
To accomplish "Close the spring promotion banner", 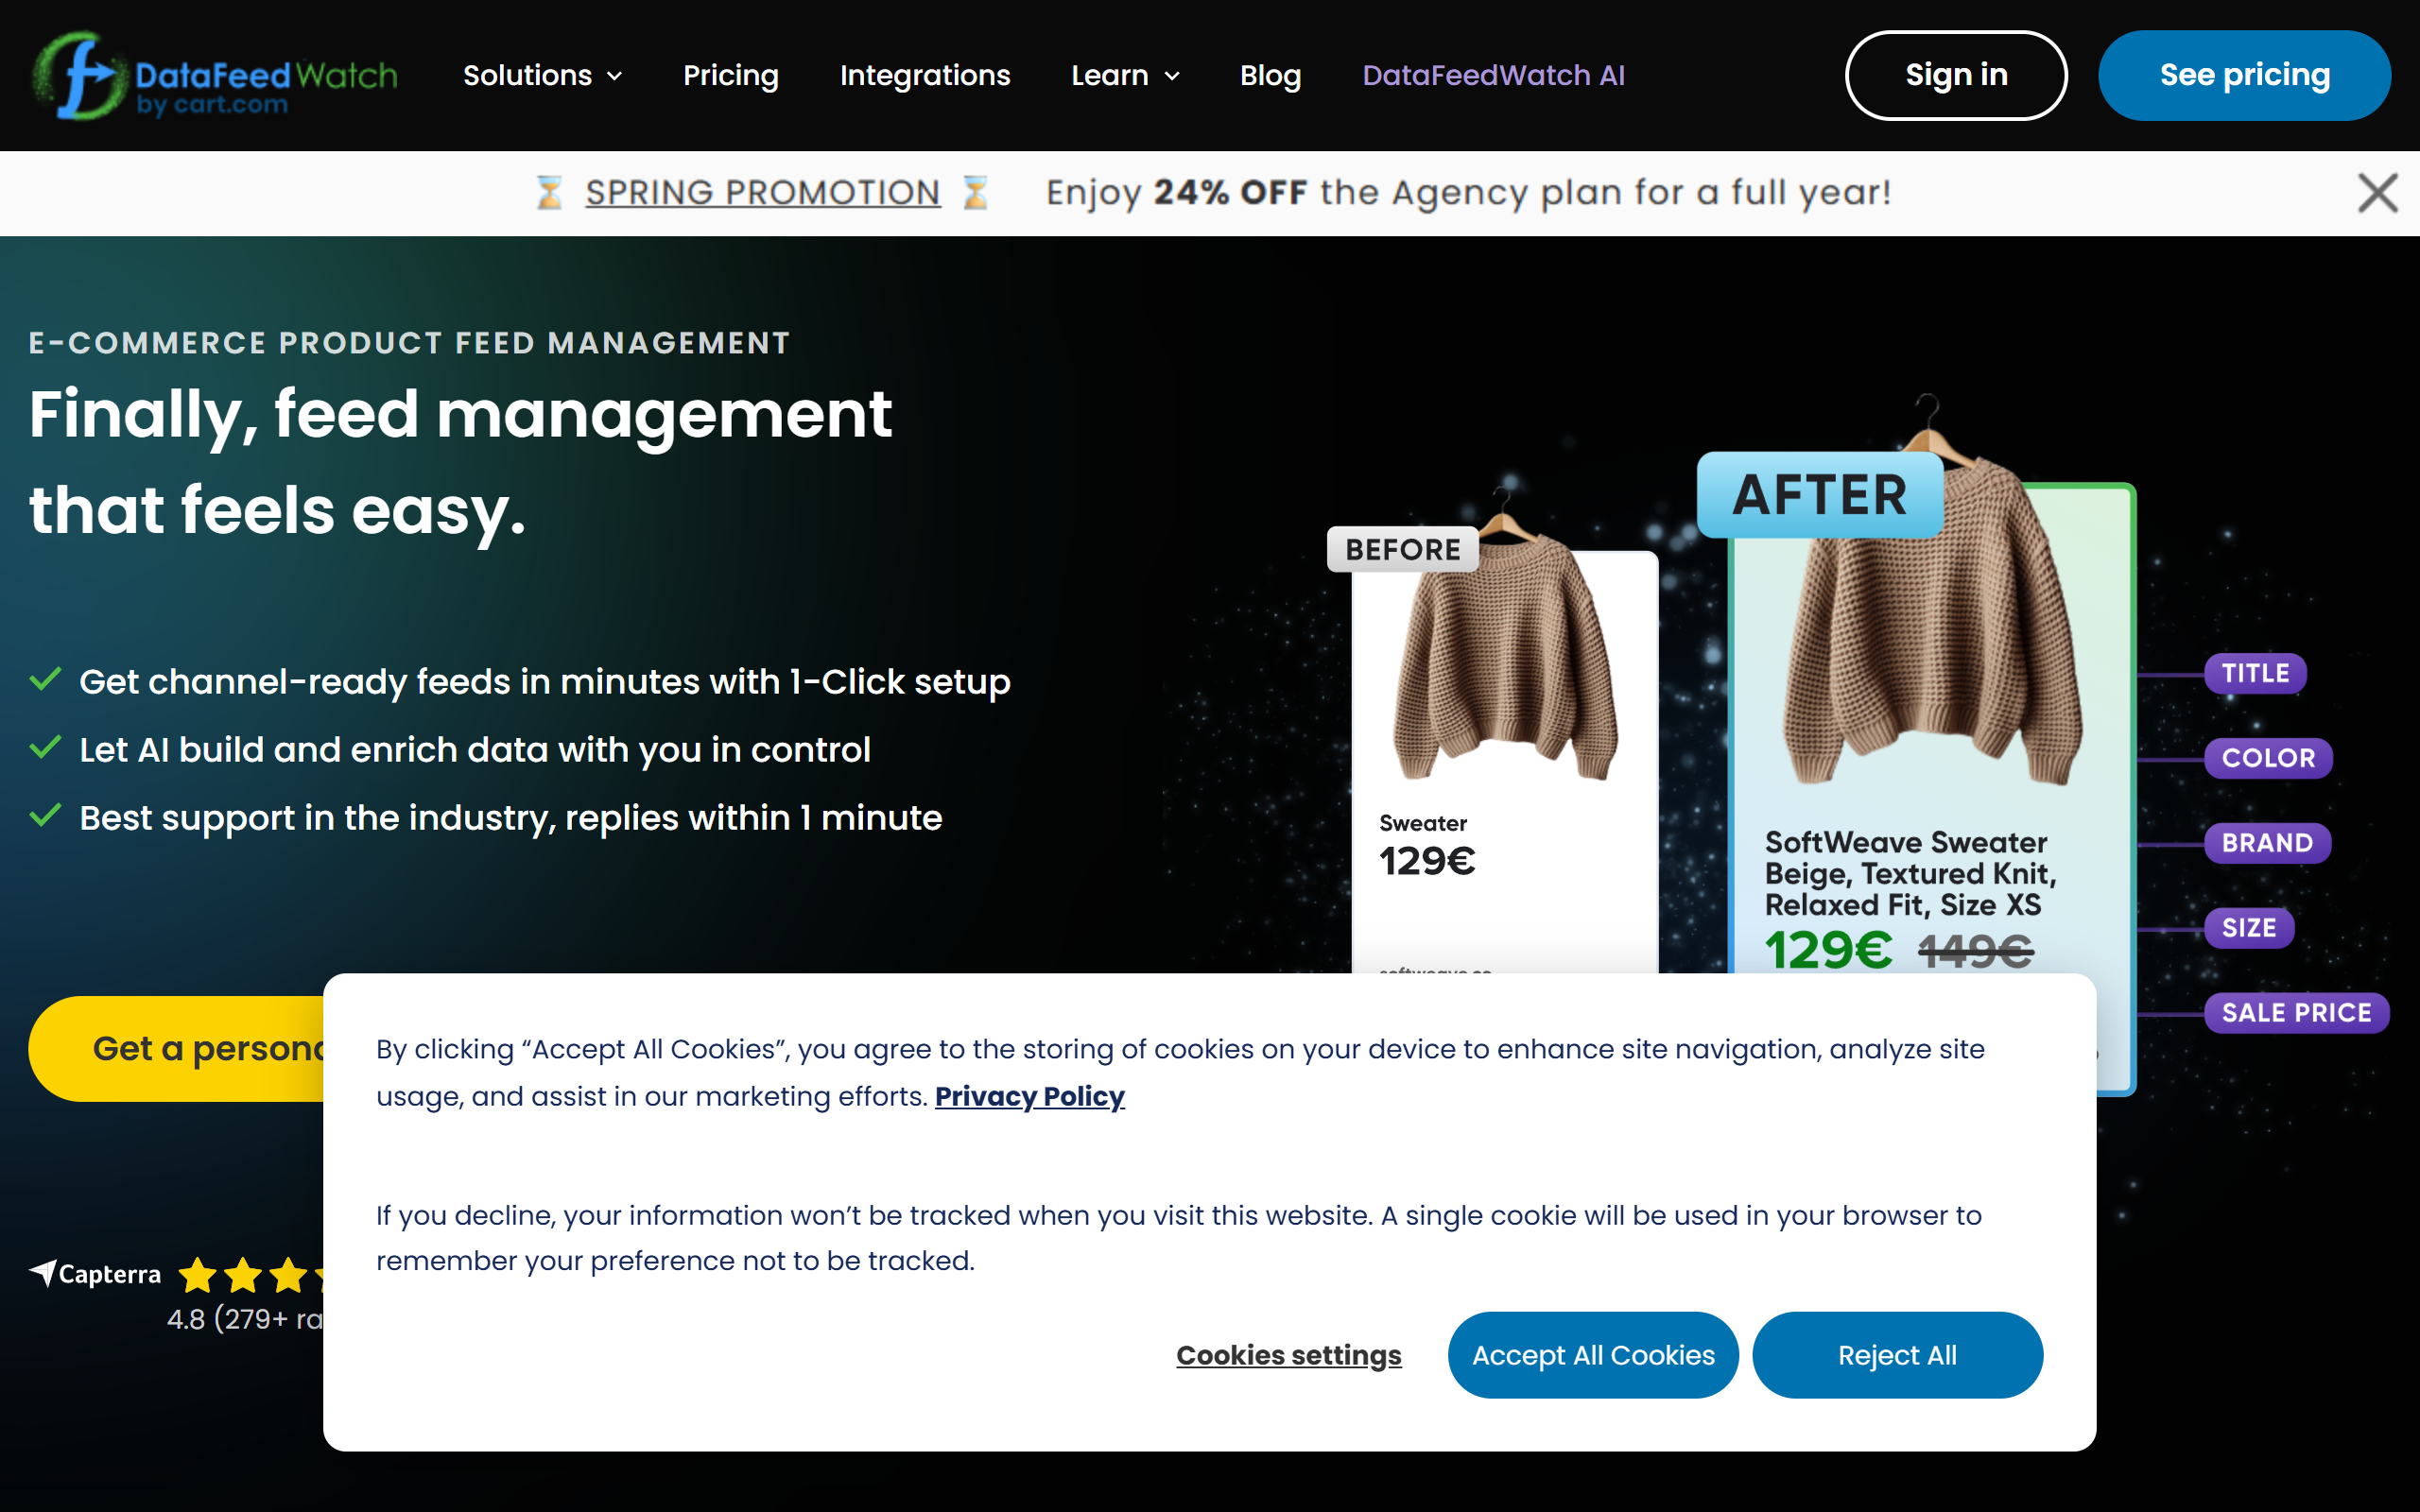I will coord(2377,193).
